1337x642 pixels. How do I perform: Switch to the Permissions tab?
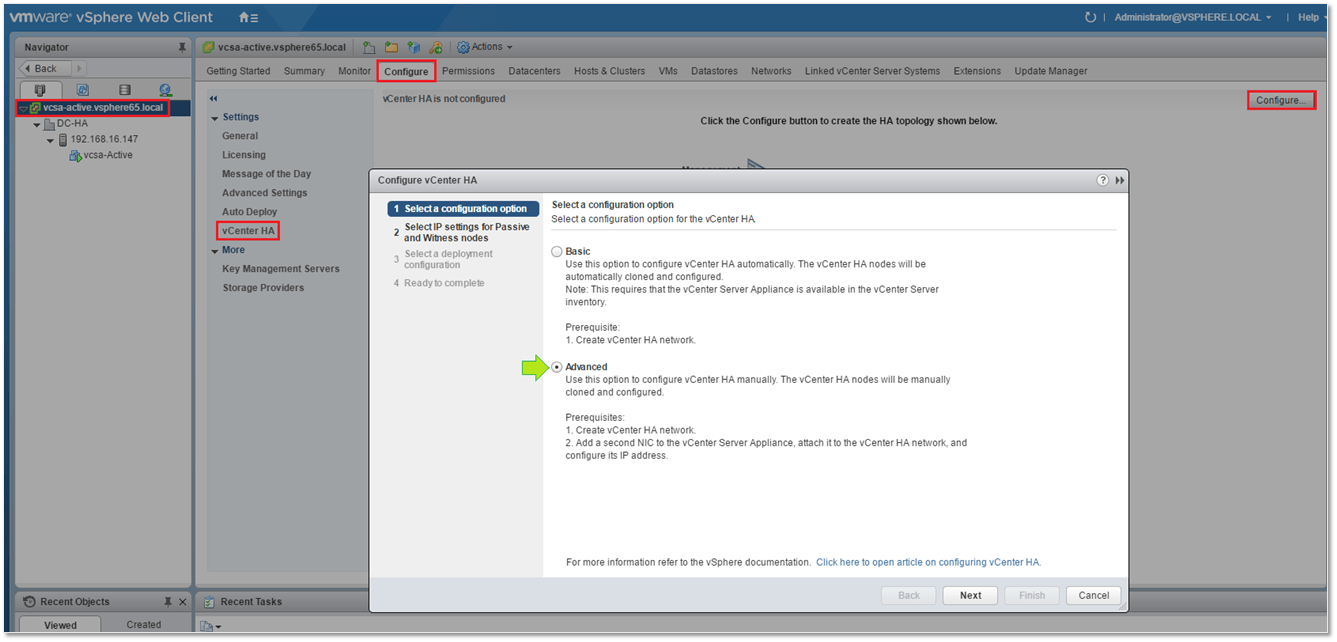pyautogui.click(x=468, y=71)
